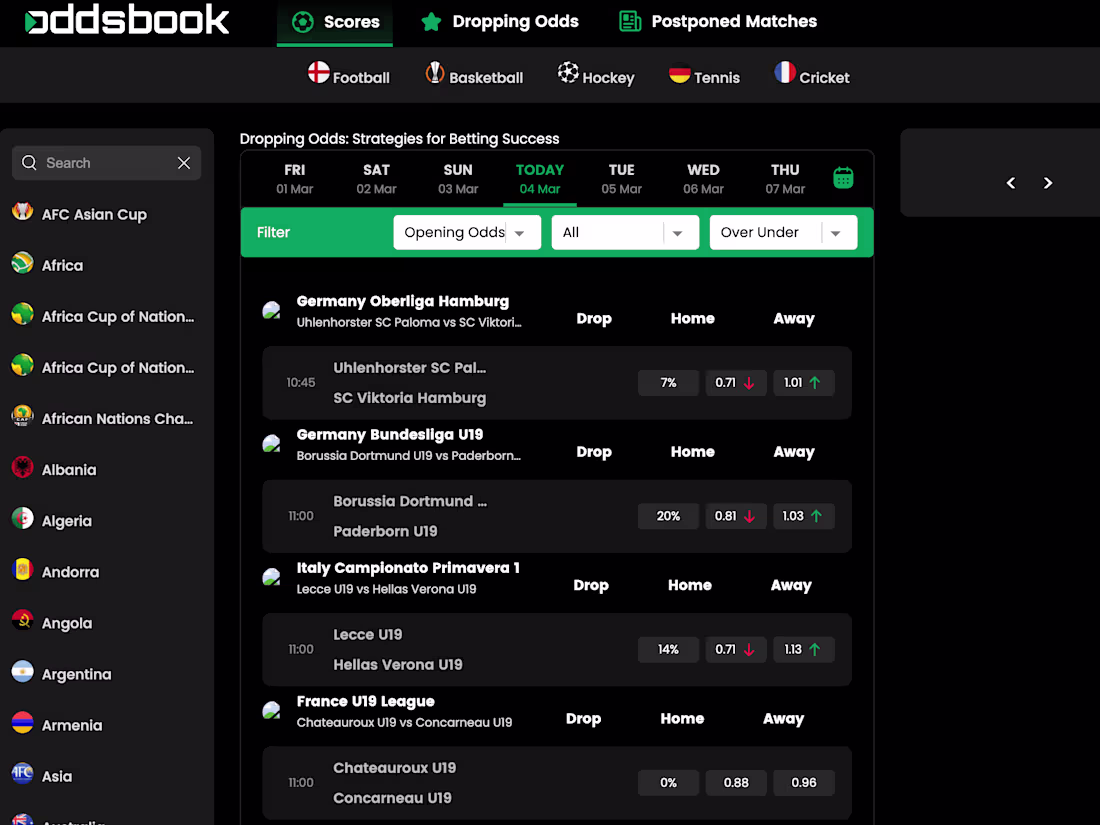
Task: Open the Scores tab
Action: point(335,22)
